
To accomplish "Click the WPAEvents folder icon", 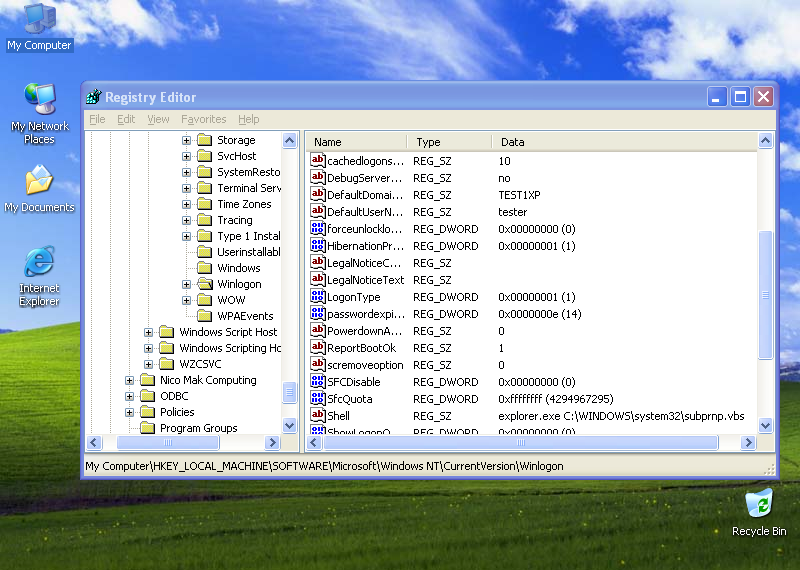I will click(x=205, y=315).
